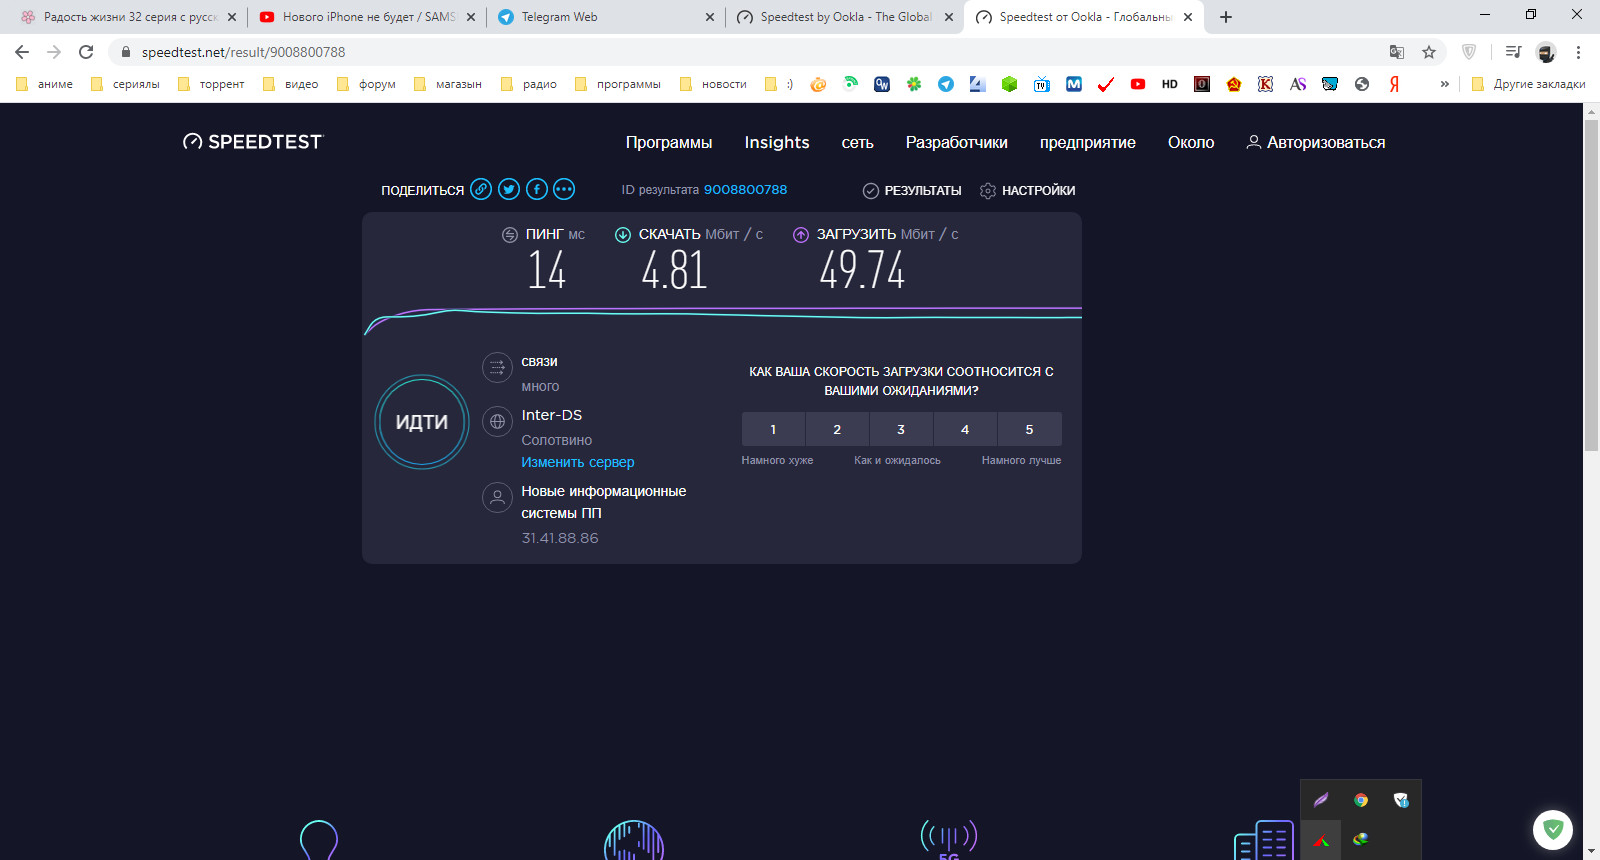1600x860 pixels.
Task: Close the Telegram Web tab
Action: pos(709,17)
